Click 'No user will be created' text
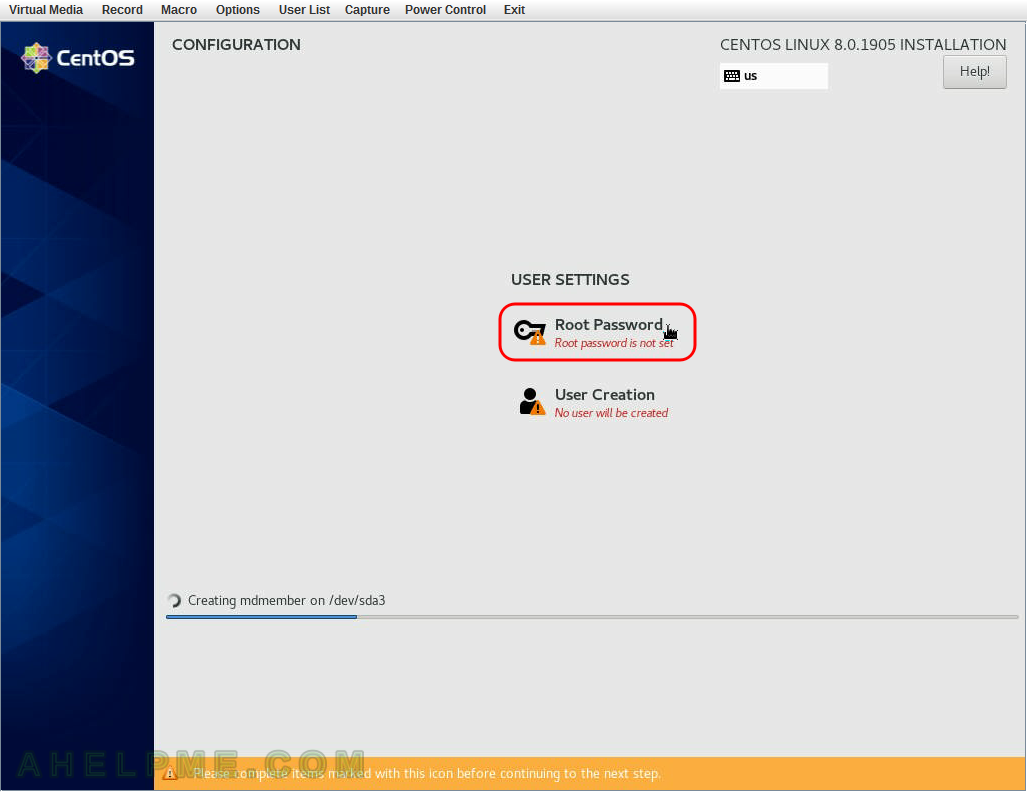 (x=611, y=413)
